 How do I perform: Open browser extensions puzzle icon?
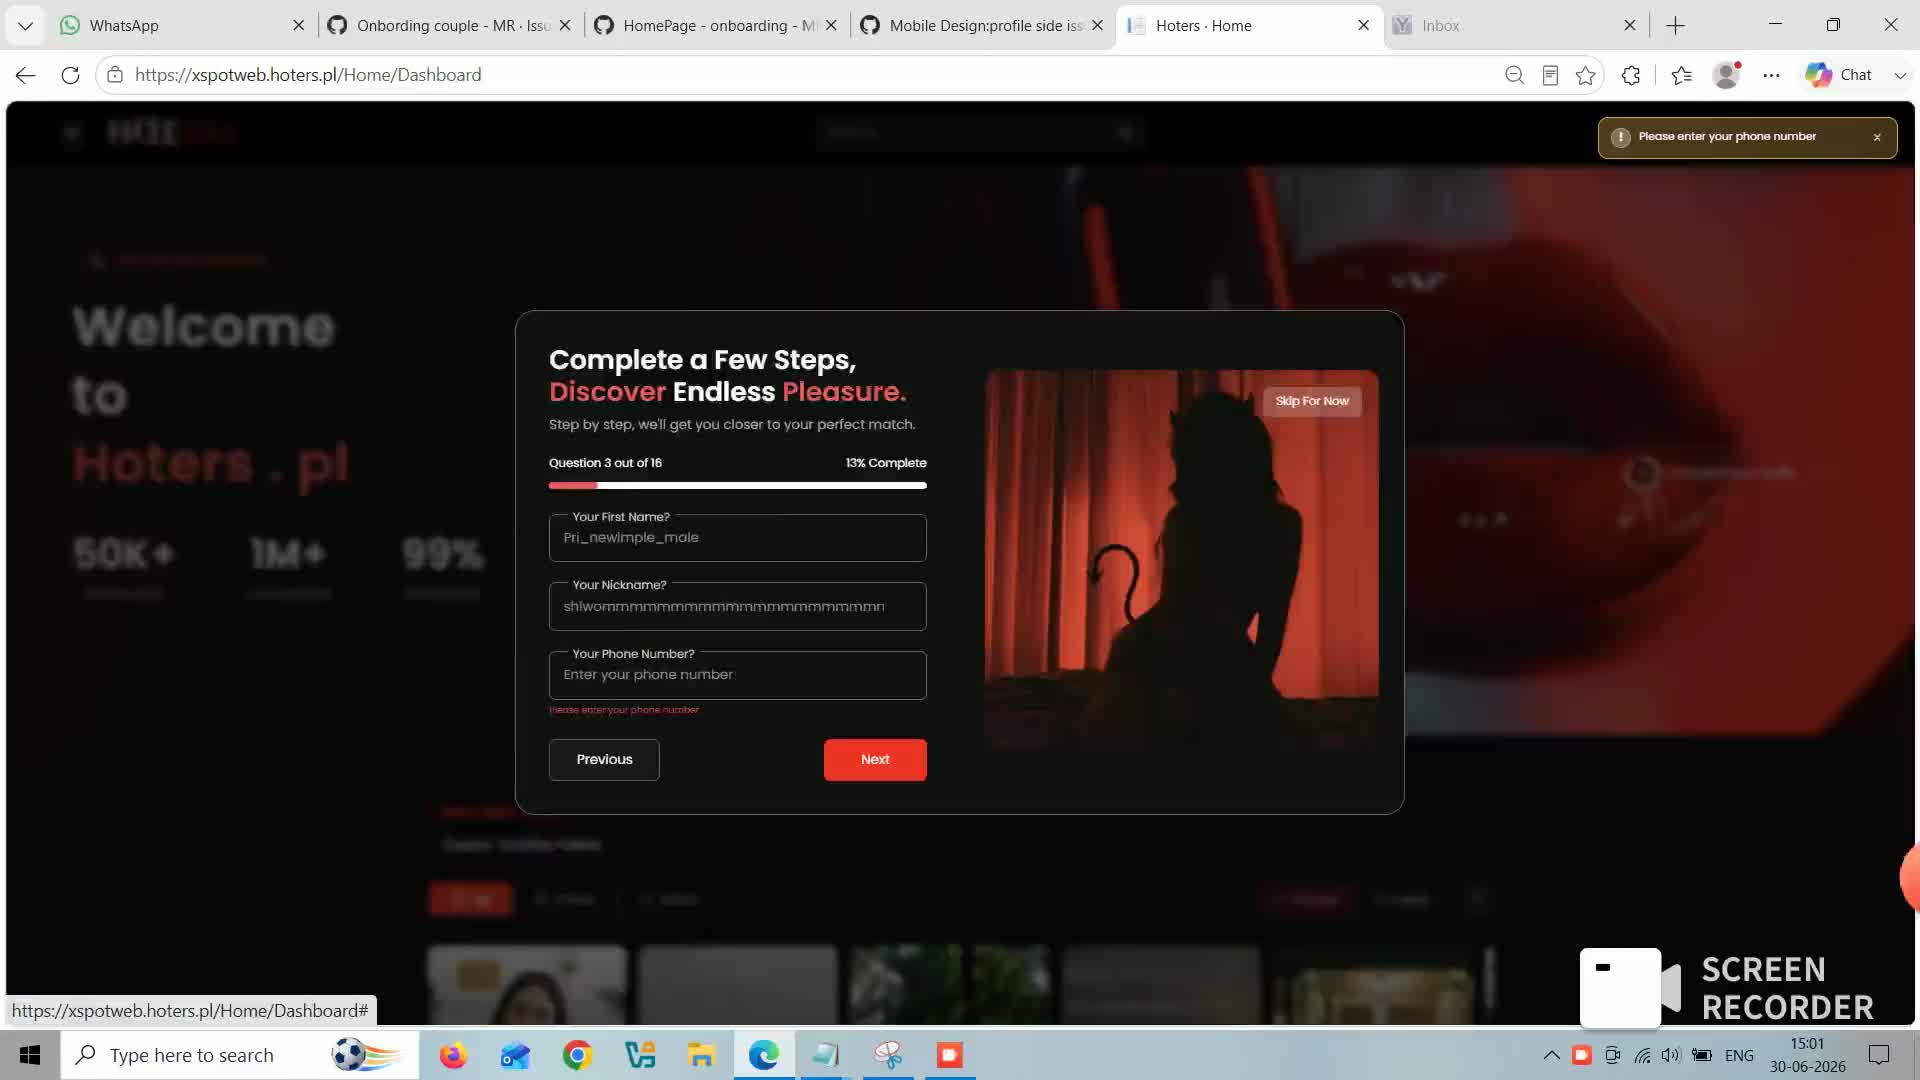tap(1631, 75)
